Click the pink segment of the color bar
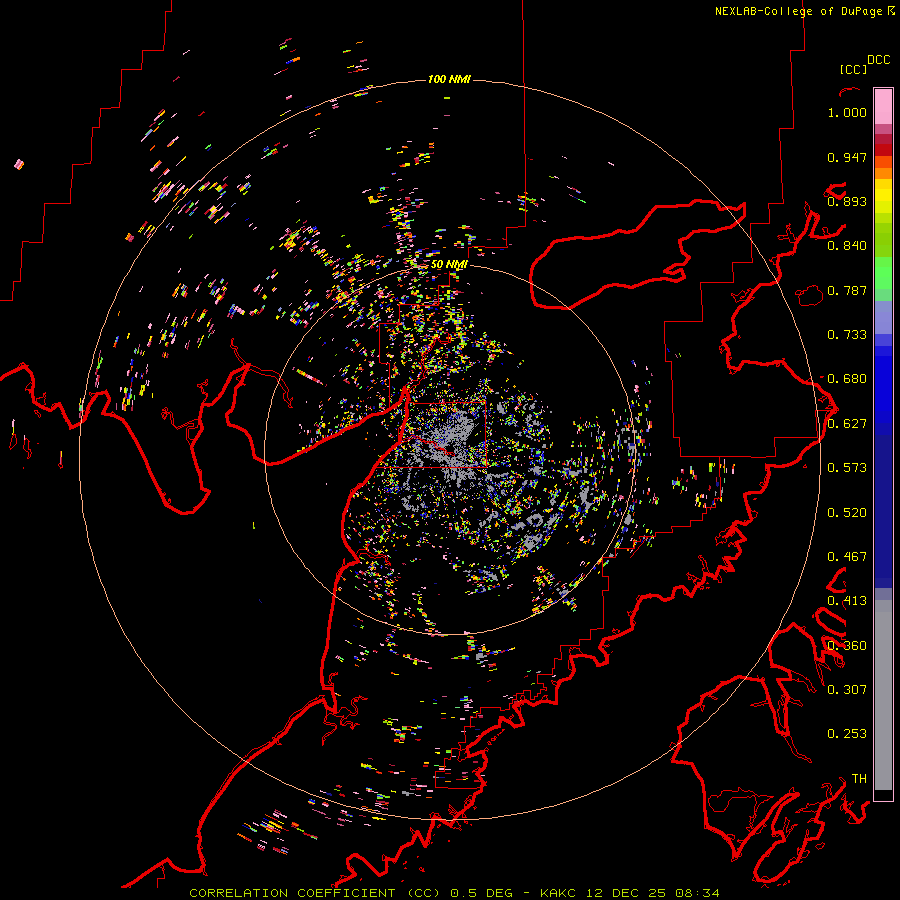Image resolution: width=900 pixels, height=900 pixels. coord(883,106)
